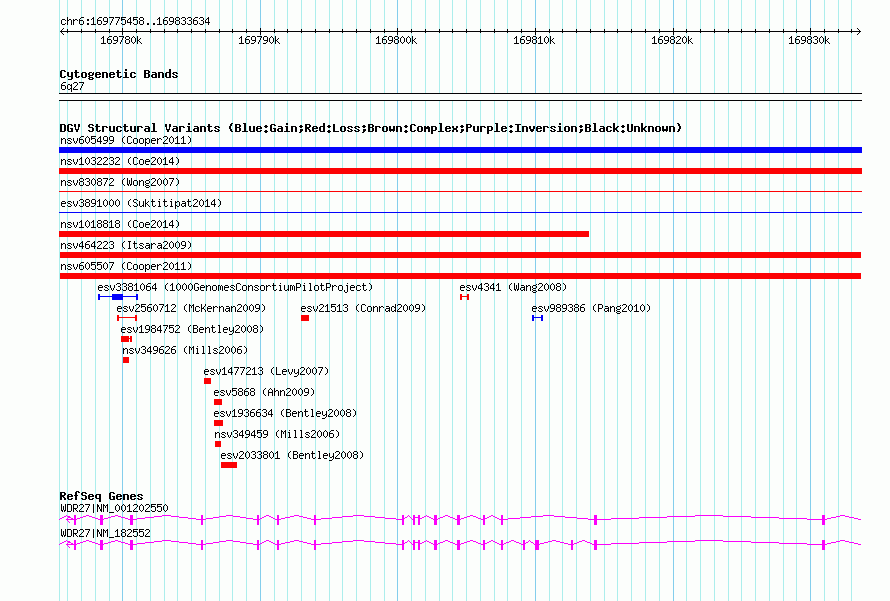Image resolution: width=890 pixels, height=601 pixels.
Task: Open the nsv1018818 (Coe2014) label
Action: click(120, 224)
